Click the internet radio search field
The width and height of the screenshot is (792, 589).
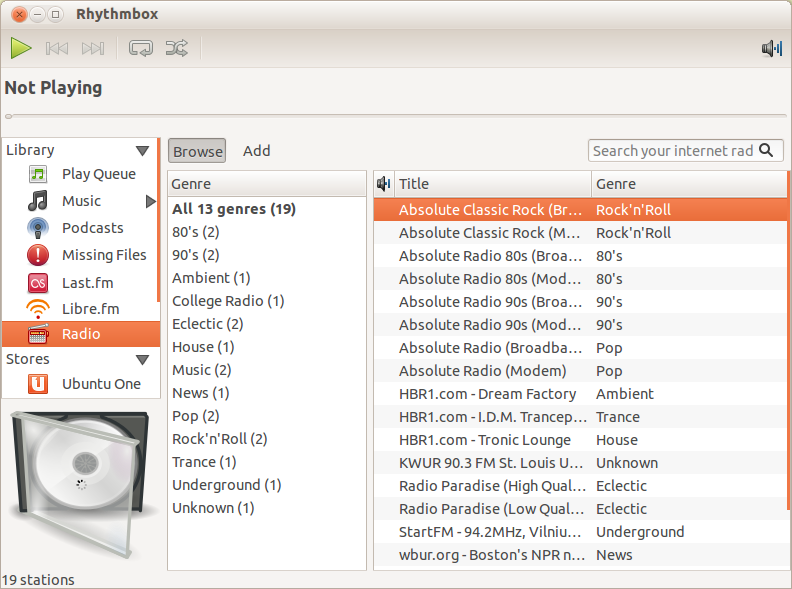[x=673, y=151]
